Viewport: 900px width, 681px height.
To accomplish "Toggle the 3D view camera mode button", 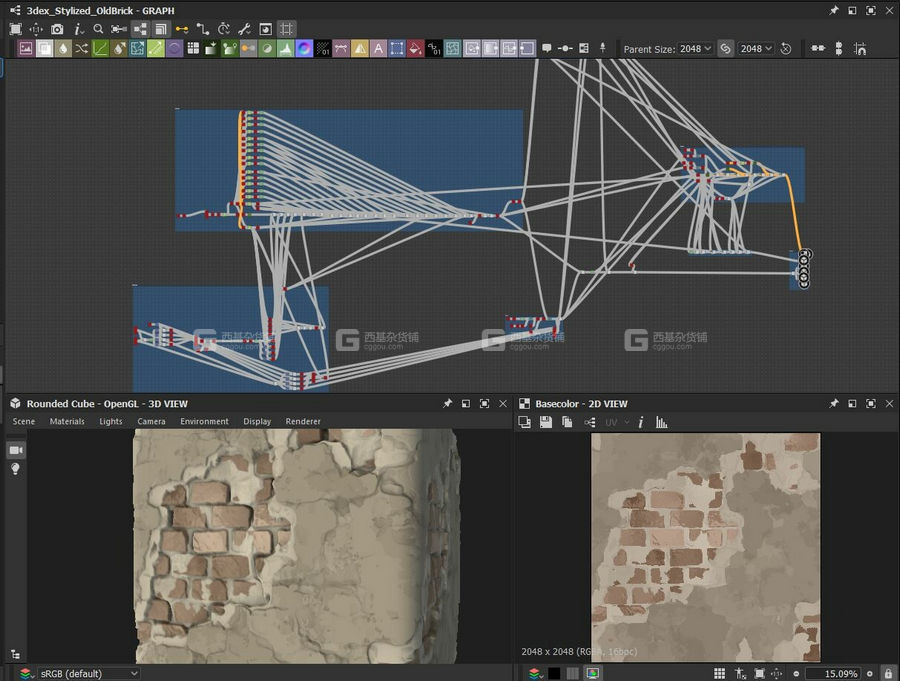I will [x=15, y=450].
